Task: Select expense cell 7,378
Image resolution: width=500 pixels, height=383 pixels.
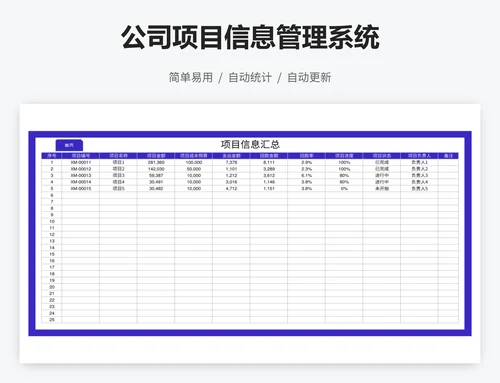Action: click(231, 162)
